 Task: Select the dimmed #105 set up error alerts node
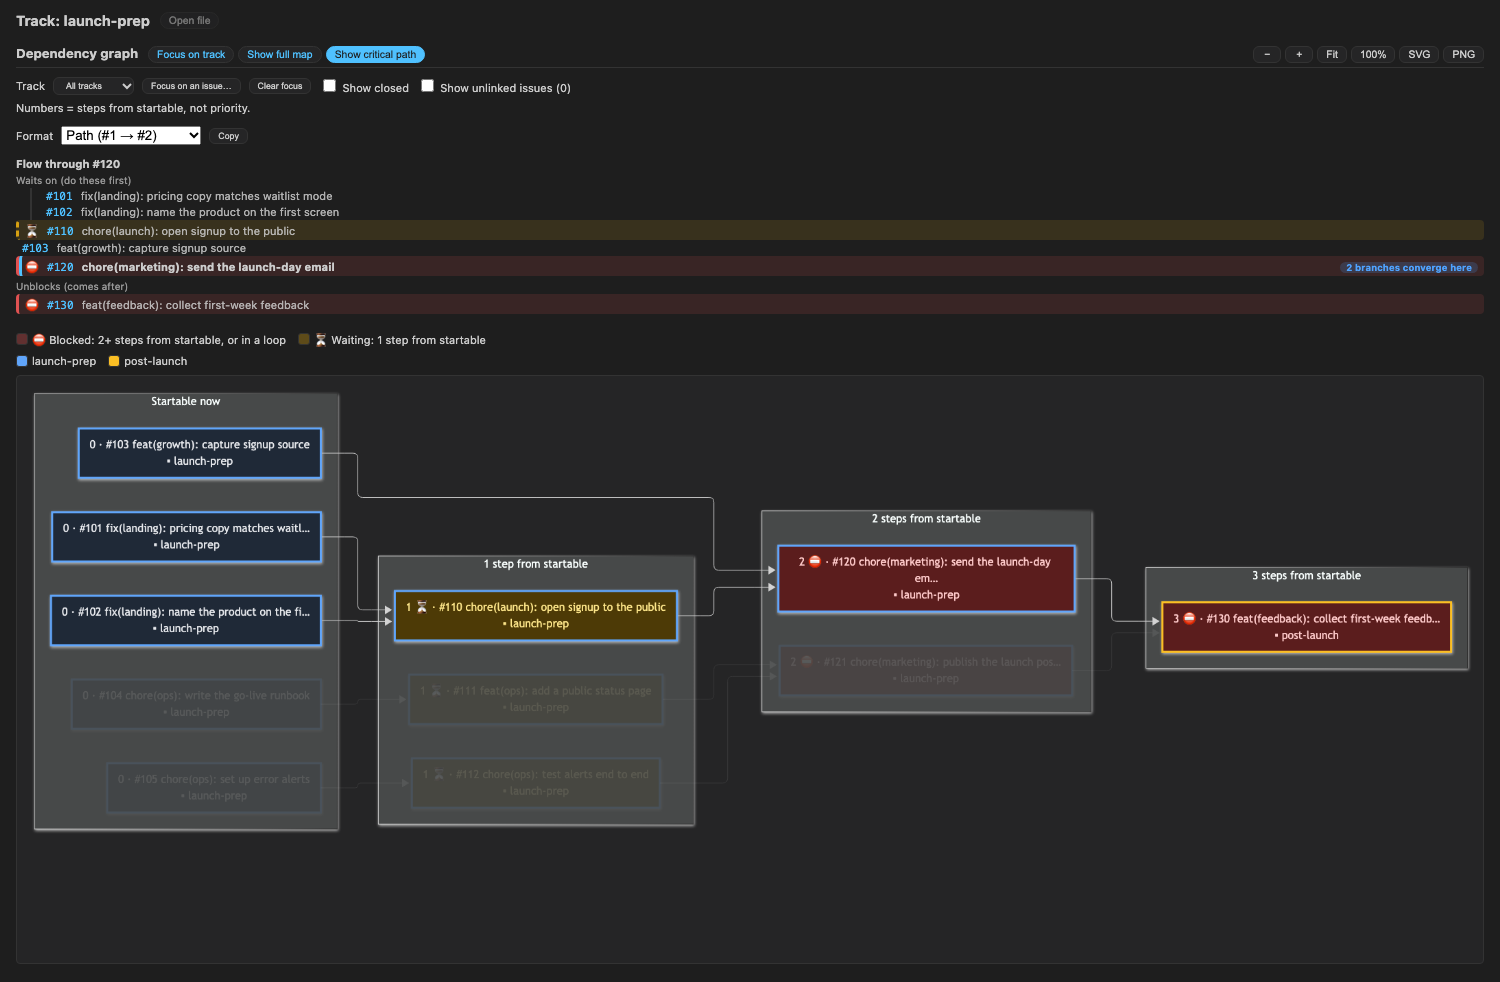(214, 788)
